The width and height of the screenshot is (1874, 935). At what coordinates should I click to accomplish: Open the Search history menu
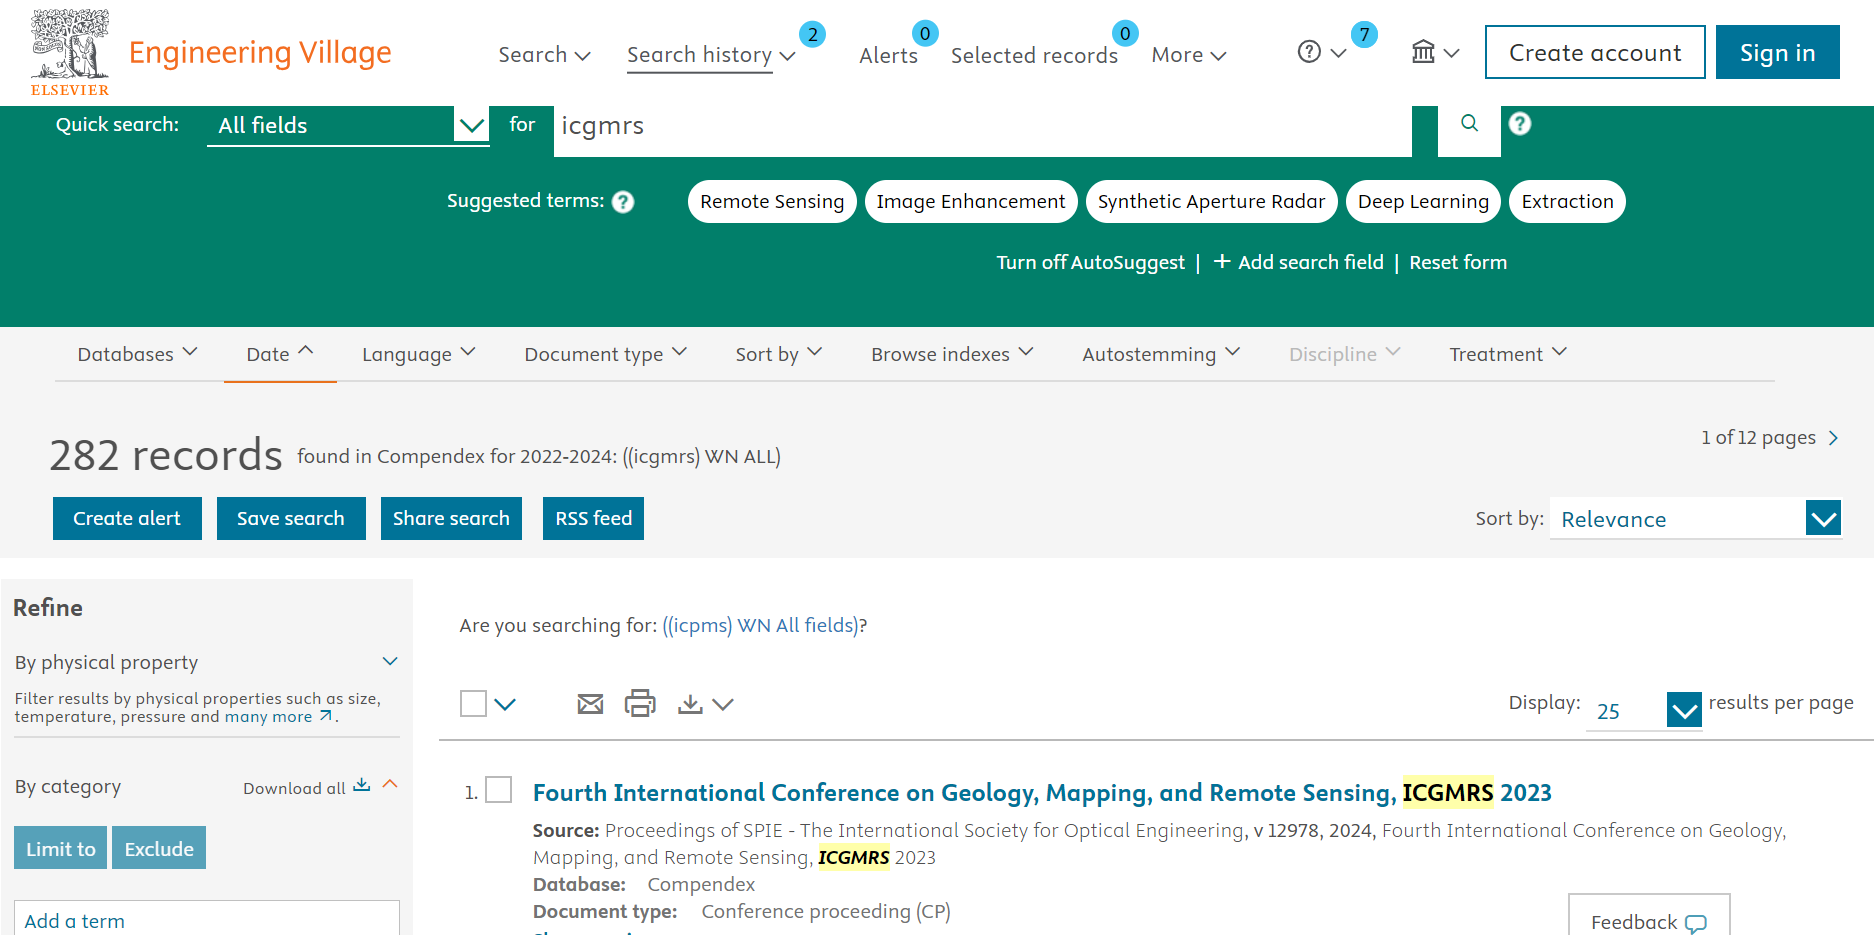coord(711,54)
